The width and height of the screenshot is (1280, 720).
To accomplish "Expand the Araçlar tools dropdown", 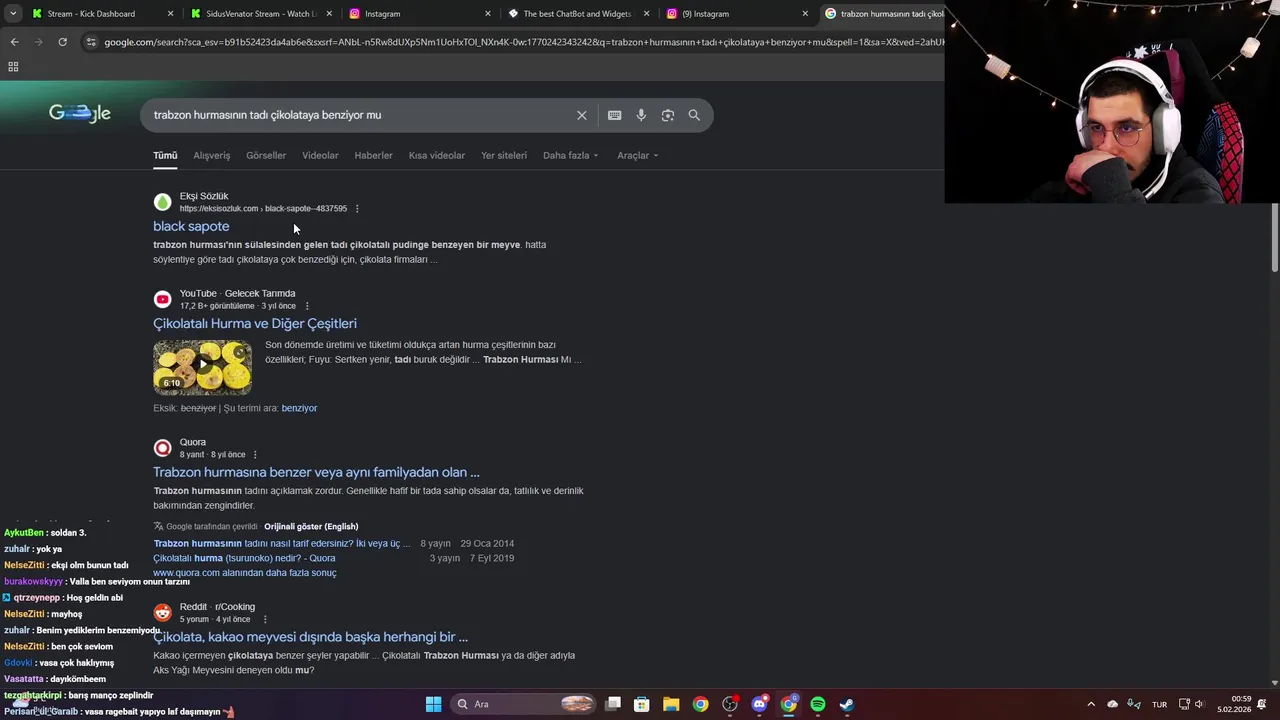I will [637, 155].
